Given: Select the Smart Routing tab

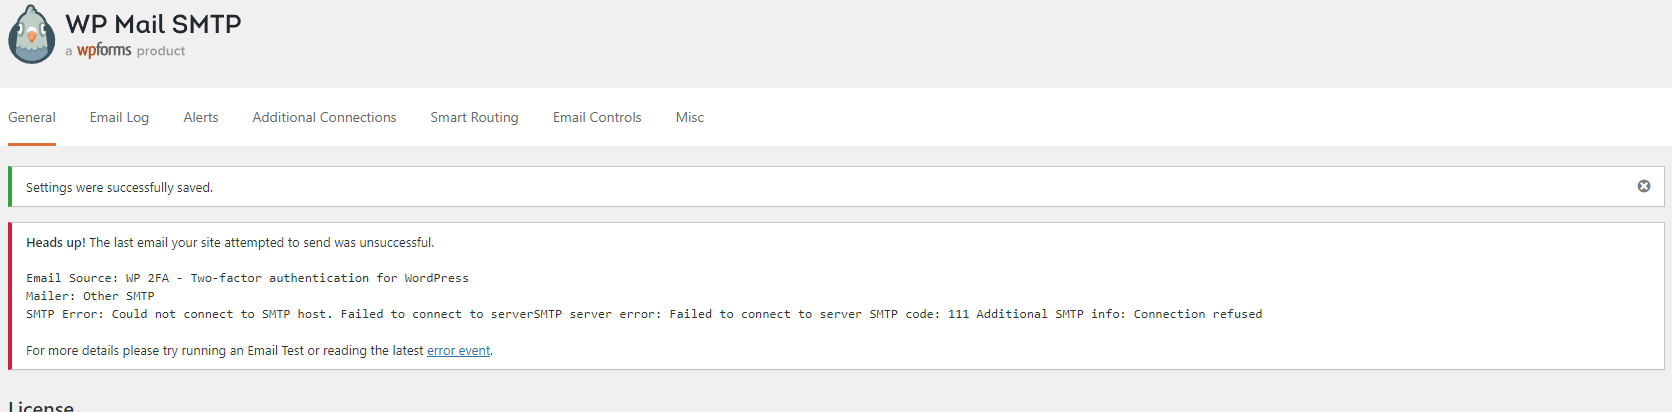Looking at the screenshot, I should [x=474, y=117].
